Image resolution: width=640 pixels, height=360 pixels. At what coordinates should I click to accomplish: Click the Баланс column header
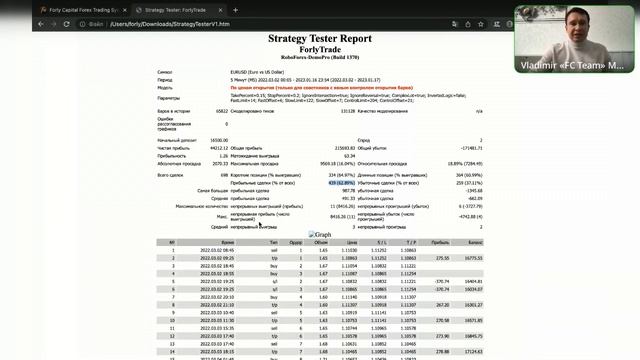click(x=475, y=242)
